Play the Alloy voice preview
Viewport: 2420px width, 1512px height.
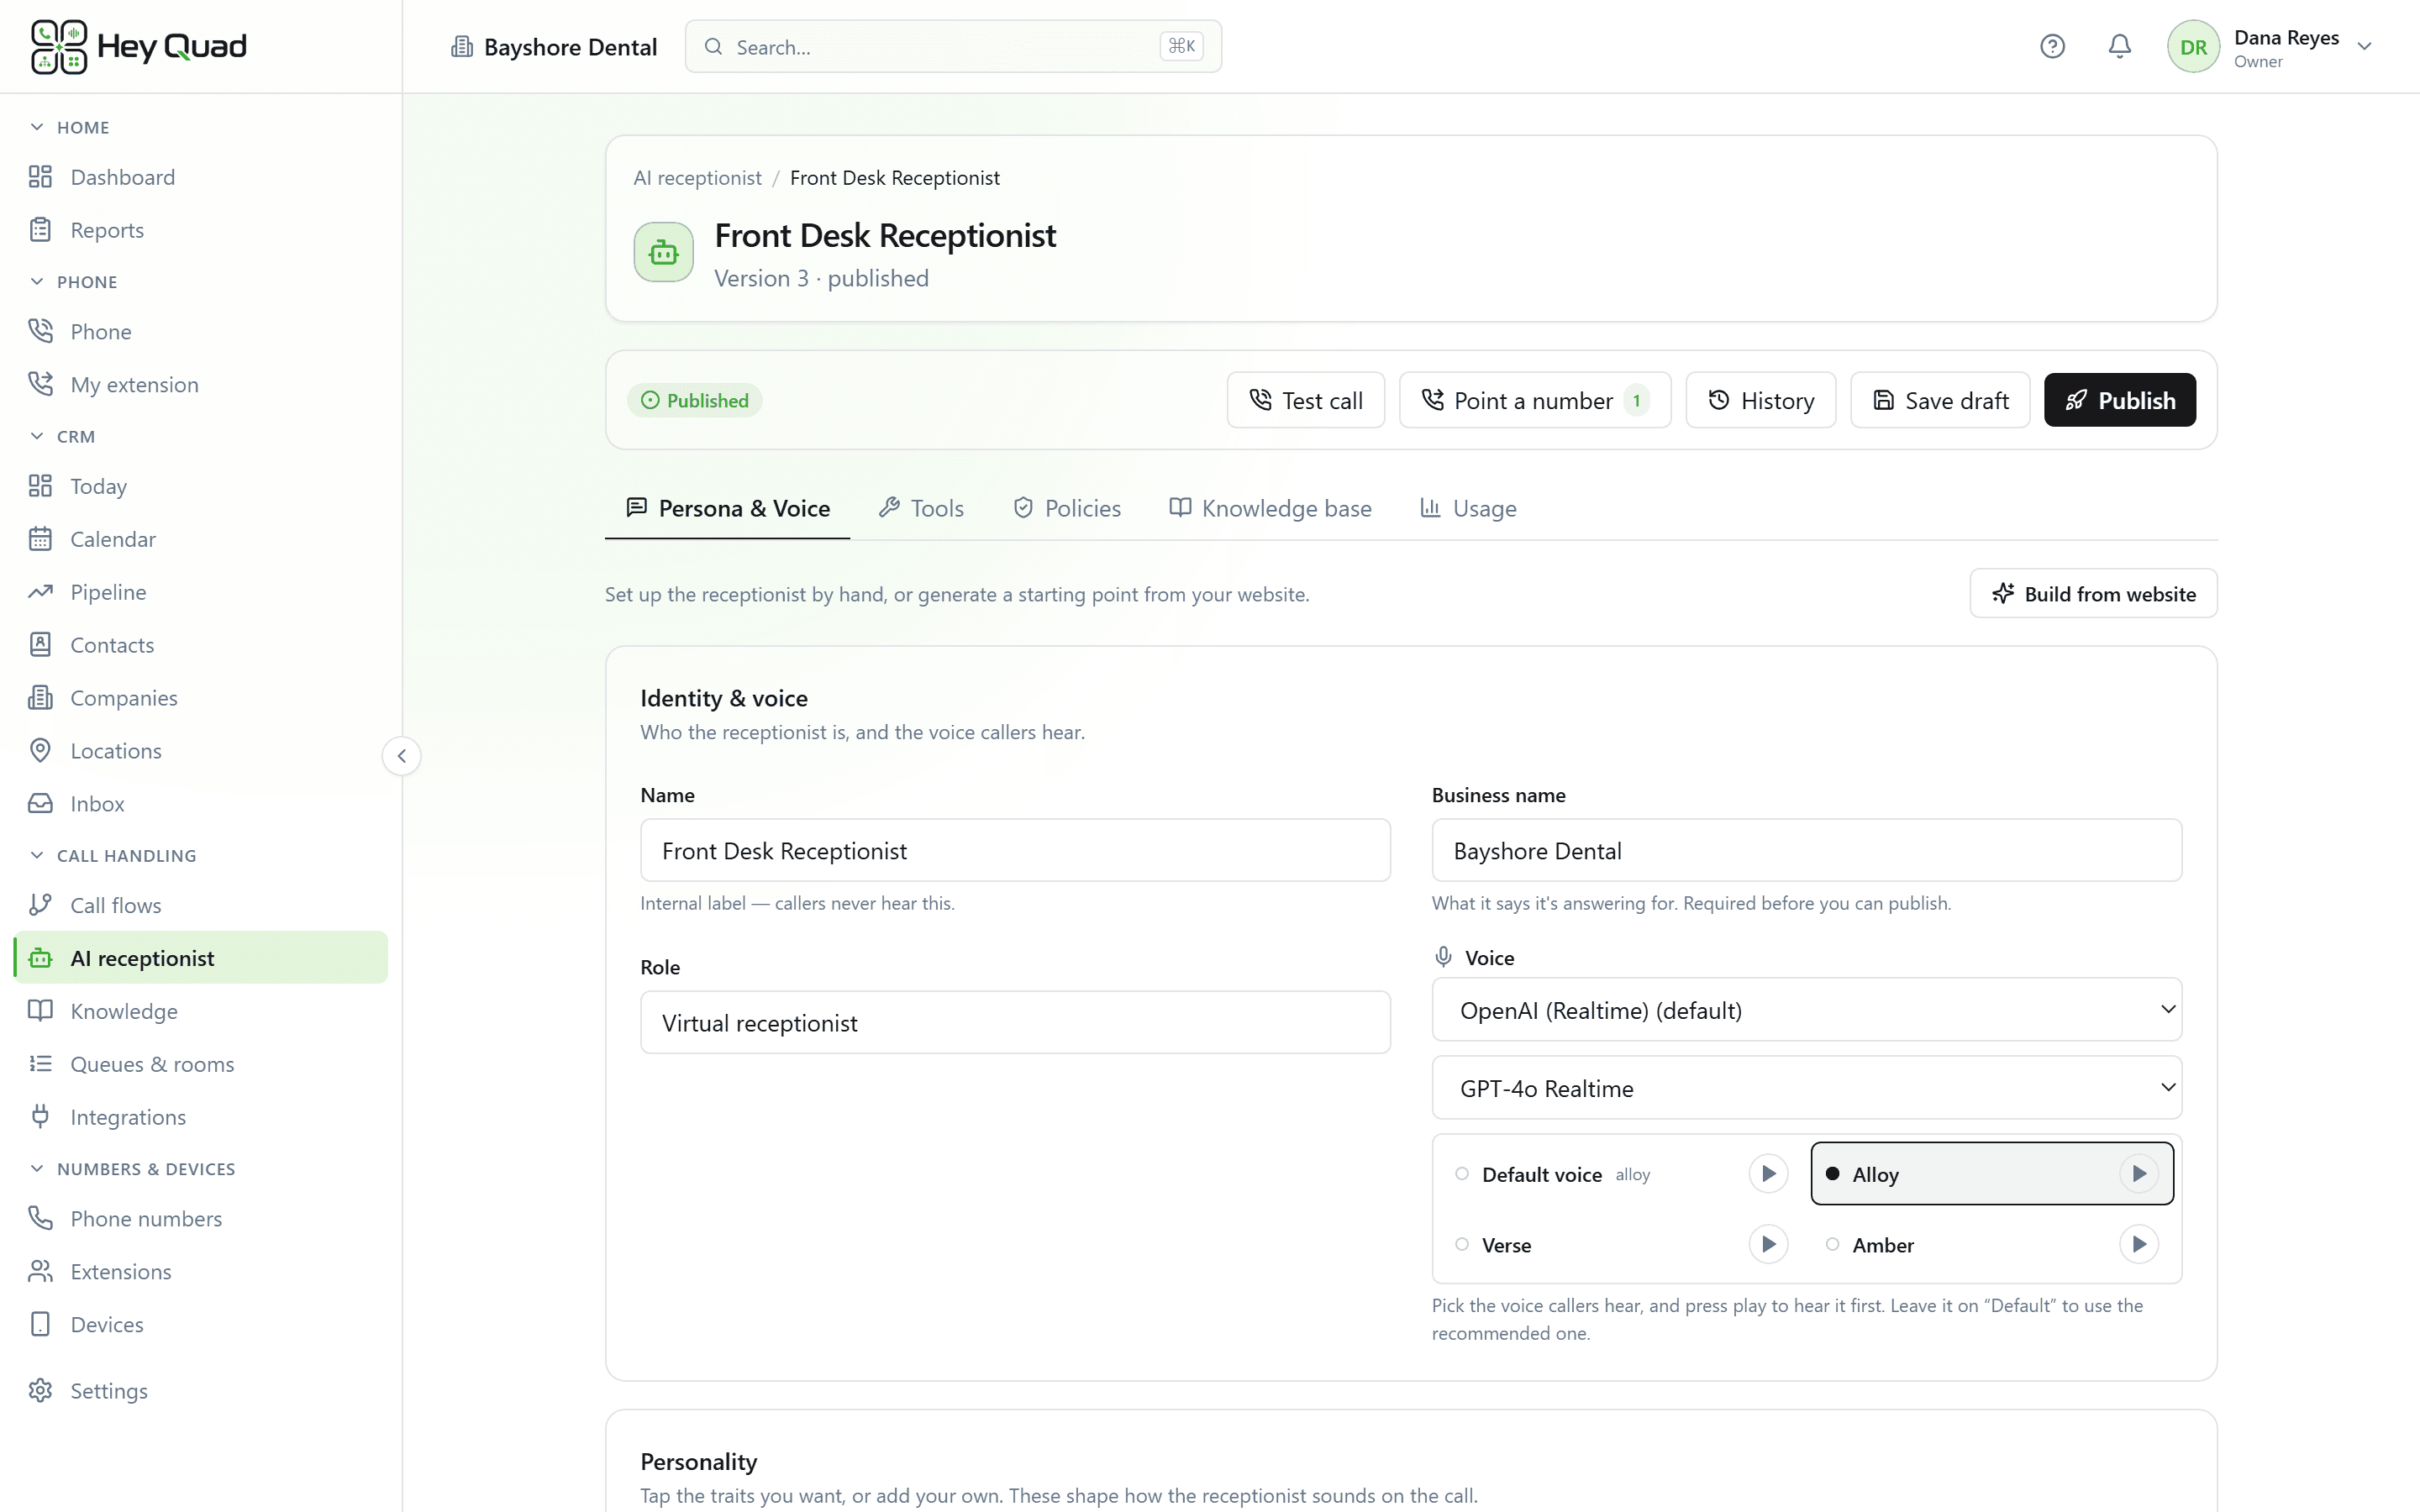pyautogui.click(x=2139, y=1174)
